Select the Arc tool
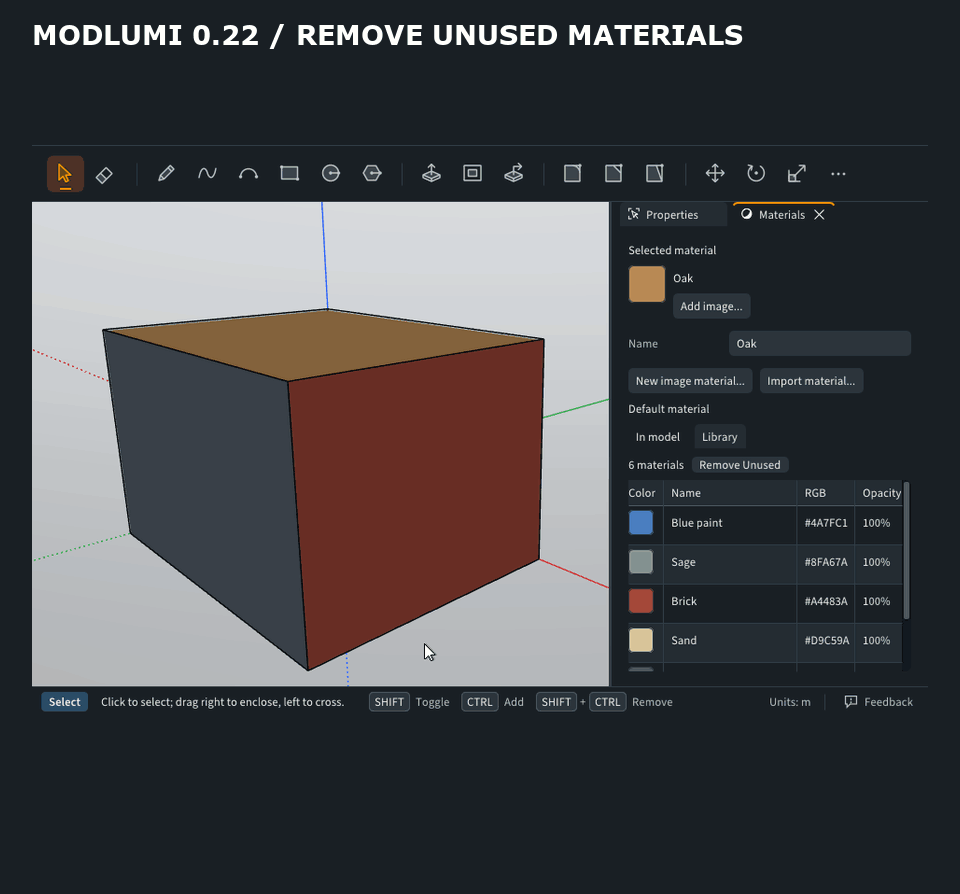 coord(248,174)
